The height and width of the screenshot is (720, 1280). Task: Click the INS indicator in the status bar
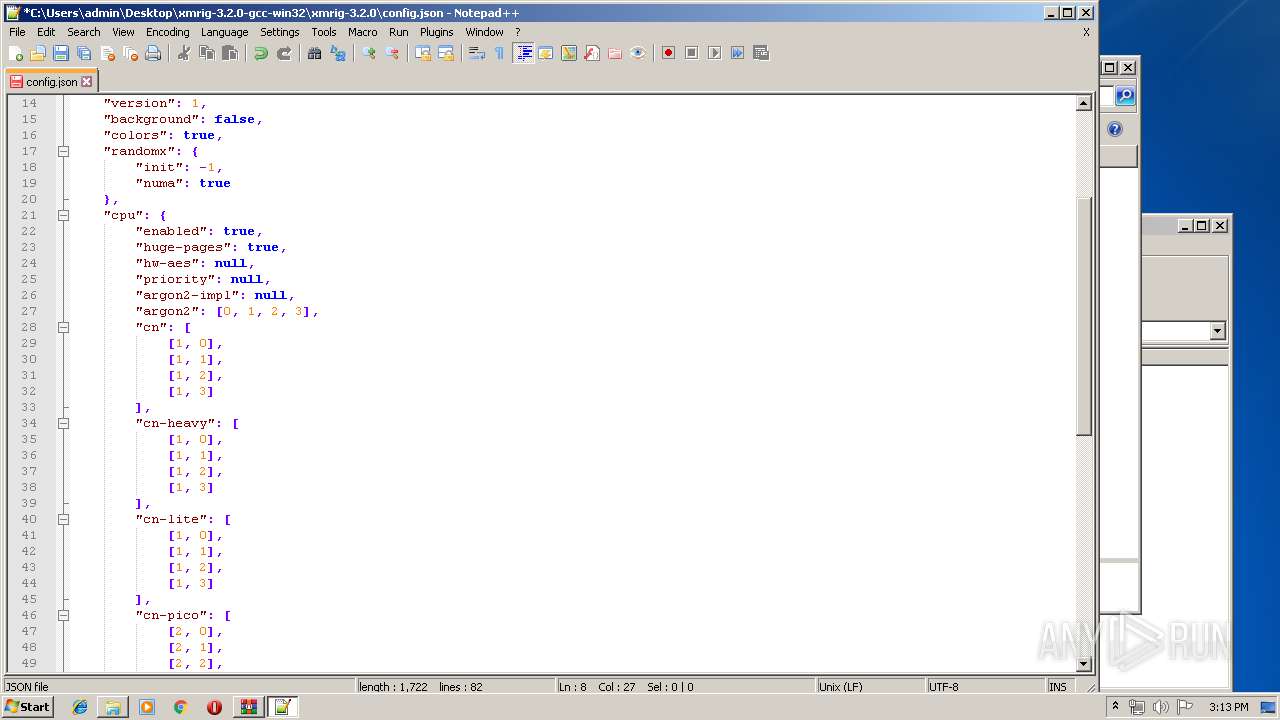1057,687
